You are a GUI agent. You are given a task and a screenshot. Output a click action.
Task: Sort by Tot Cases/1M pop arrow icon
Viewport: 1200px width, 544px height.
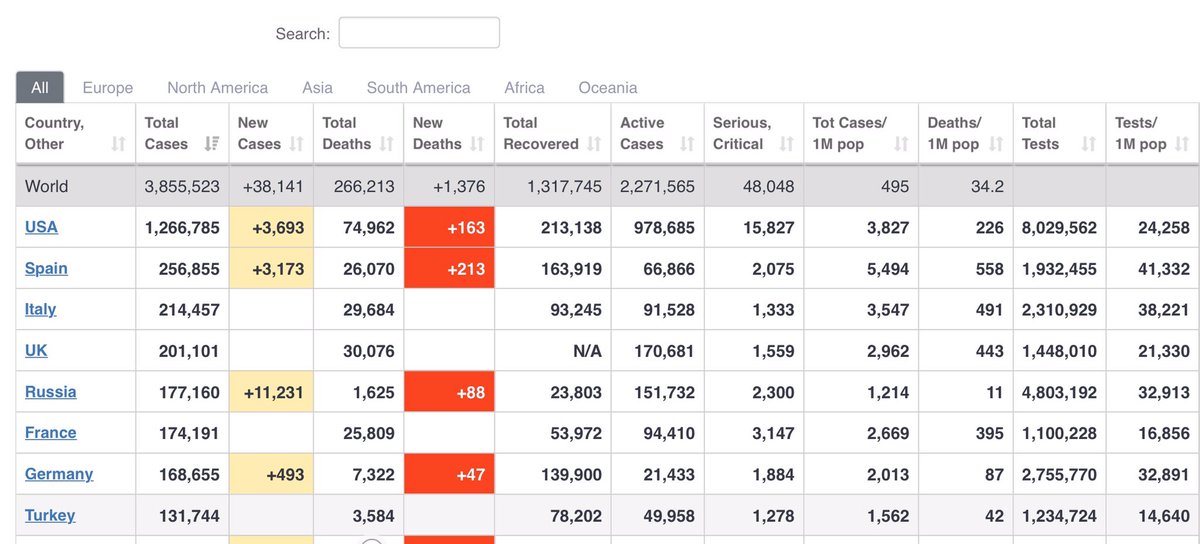click(x=901, y=144)
